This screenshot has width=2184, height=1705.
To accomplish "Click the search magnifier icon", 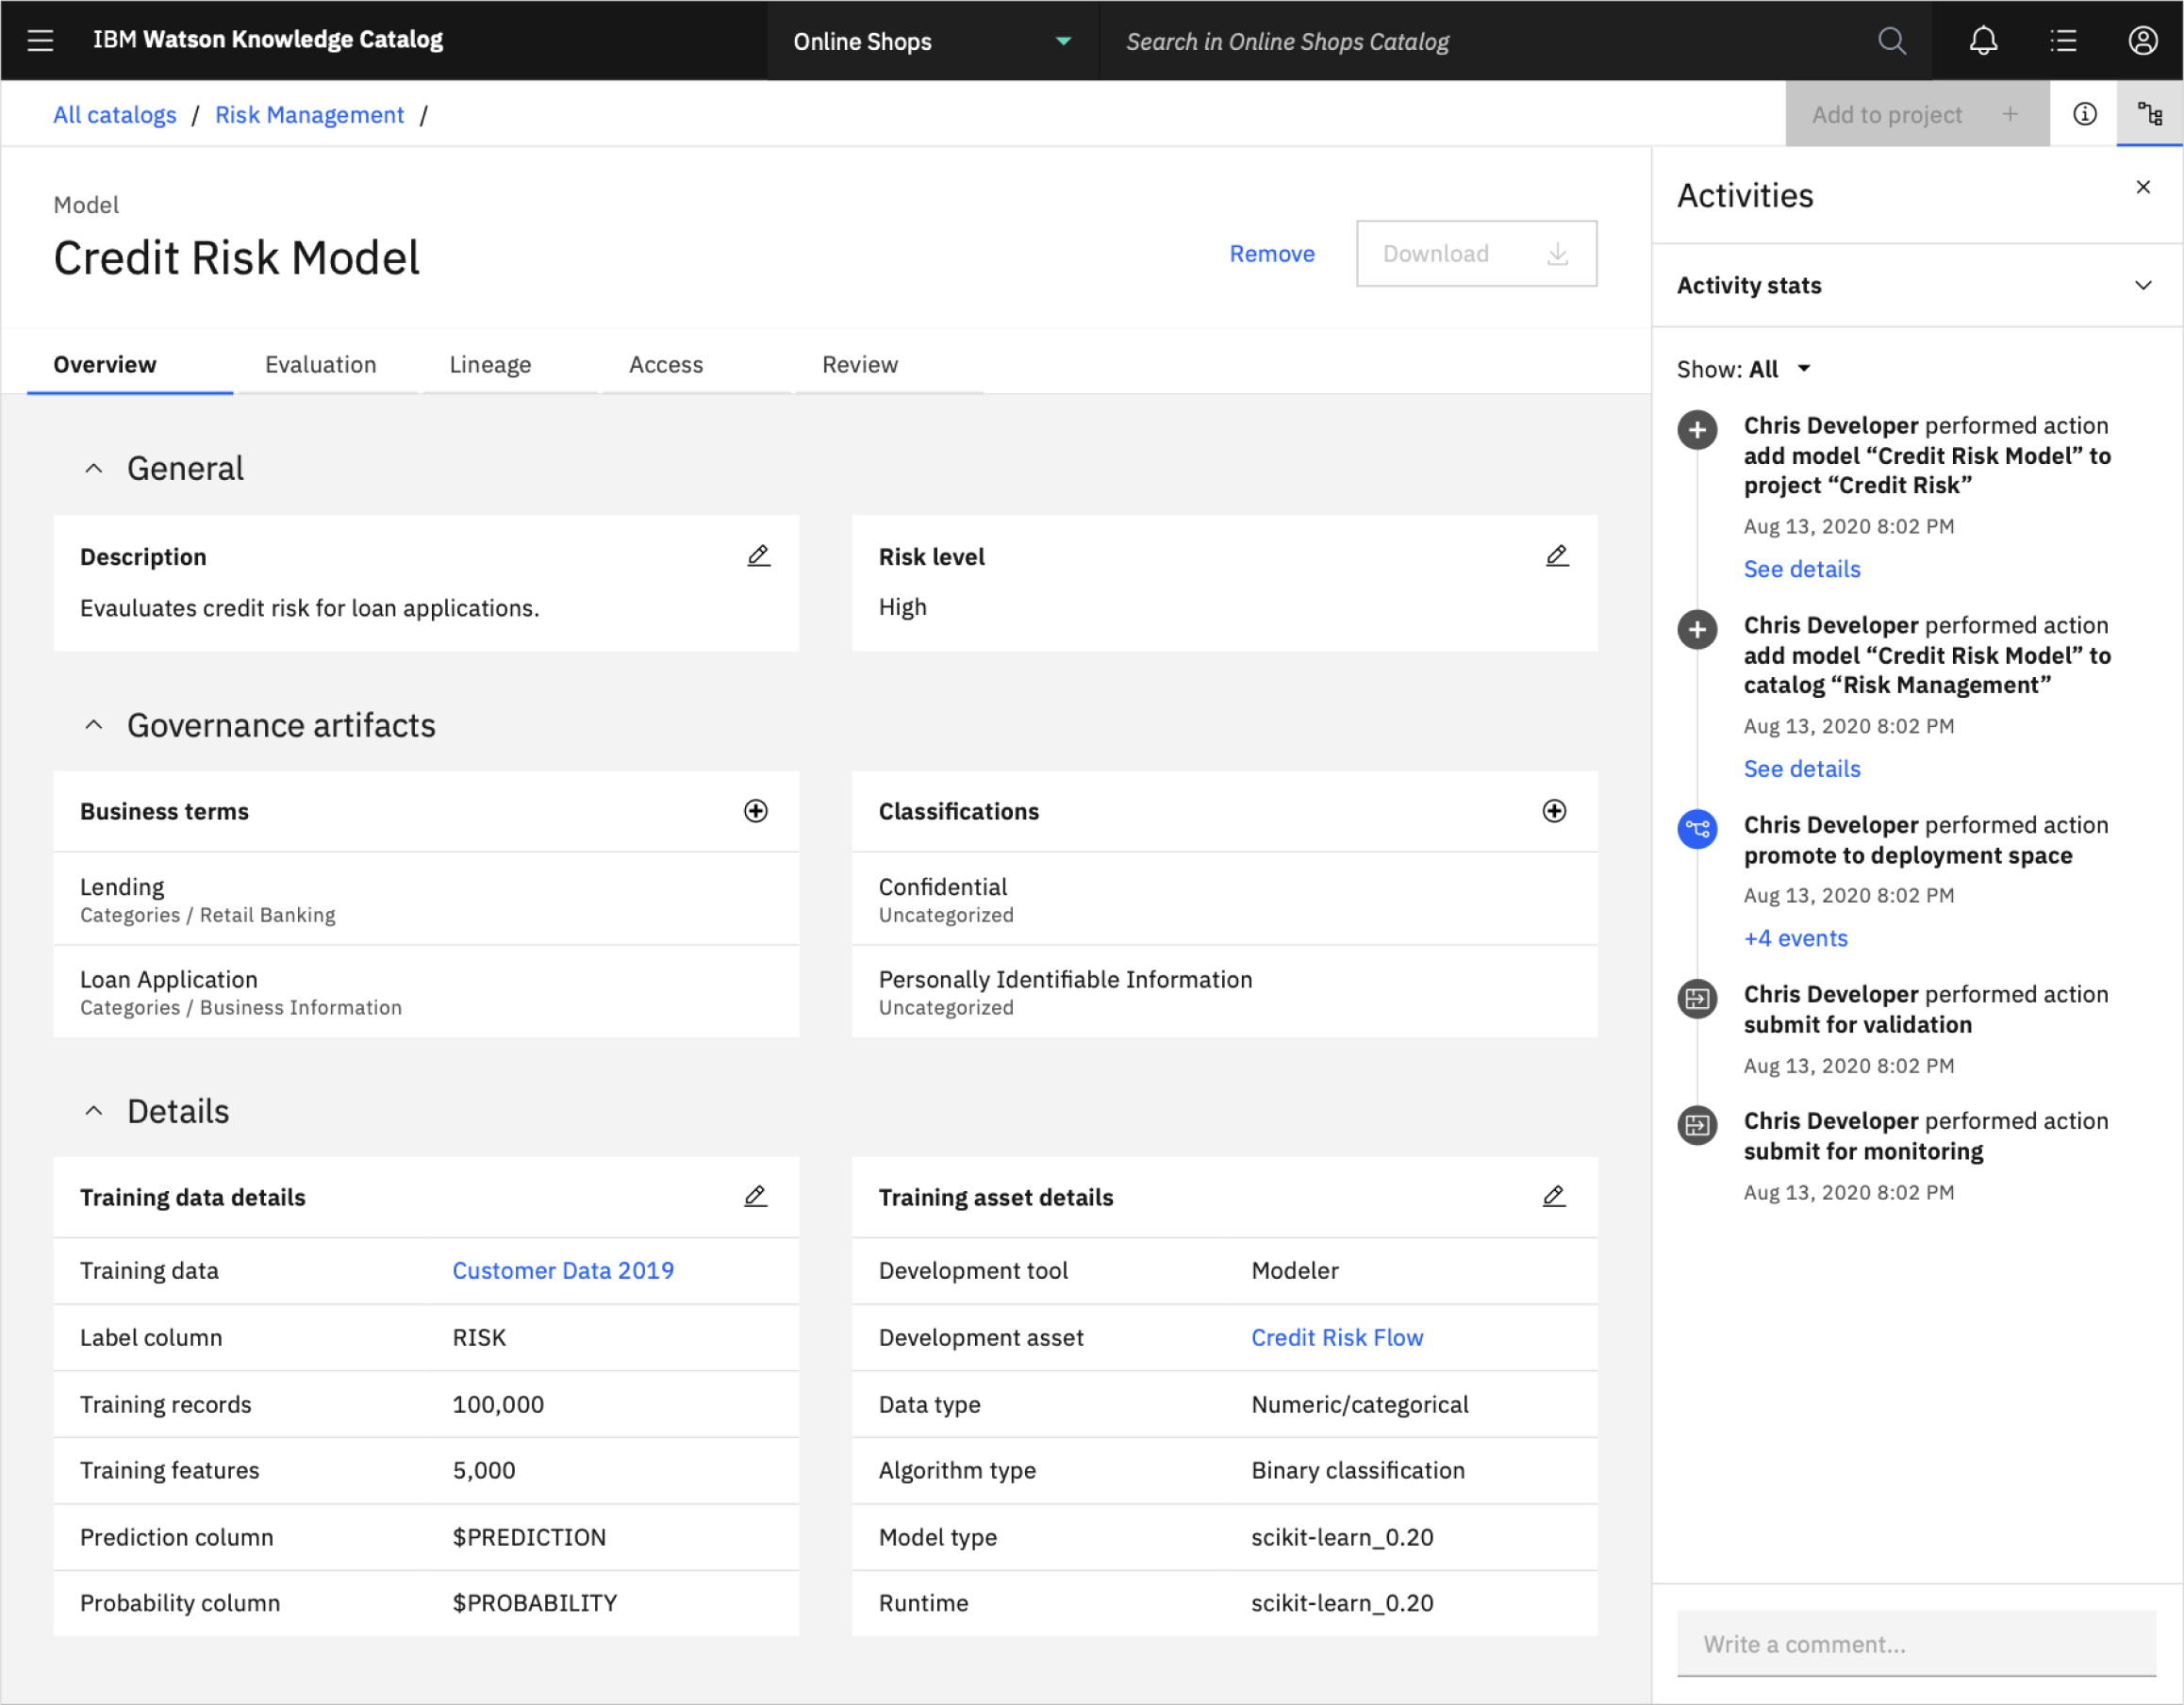I will coord(1891,41).
